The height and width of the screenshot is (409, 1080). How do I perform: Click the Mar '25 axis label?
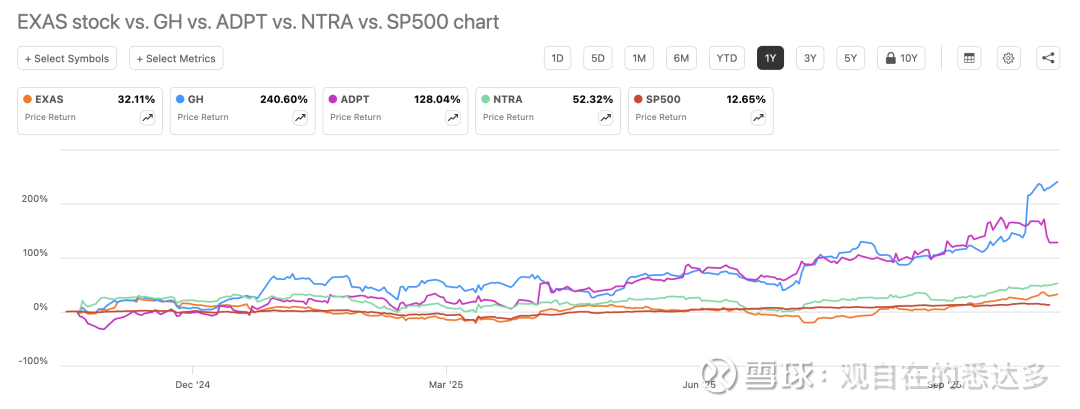(446, 384)
